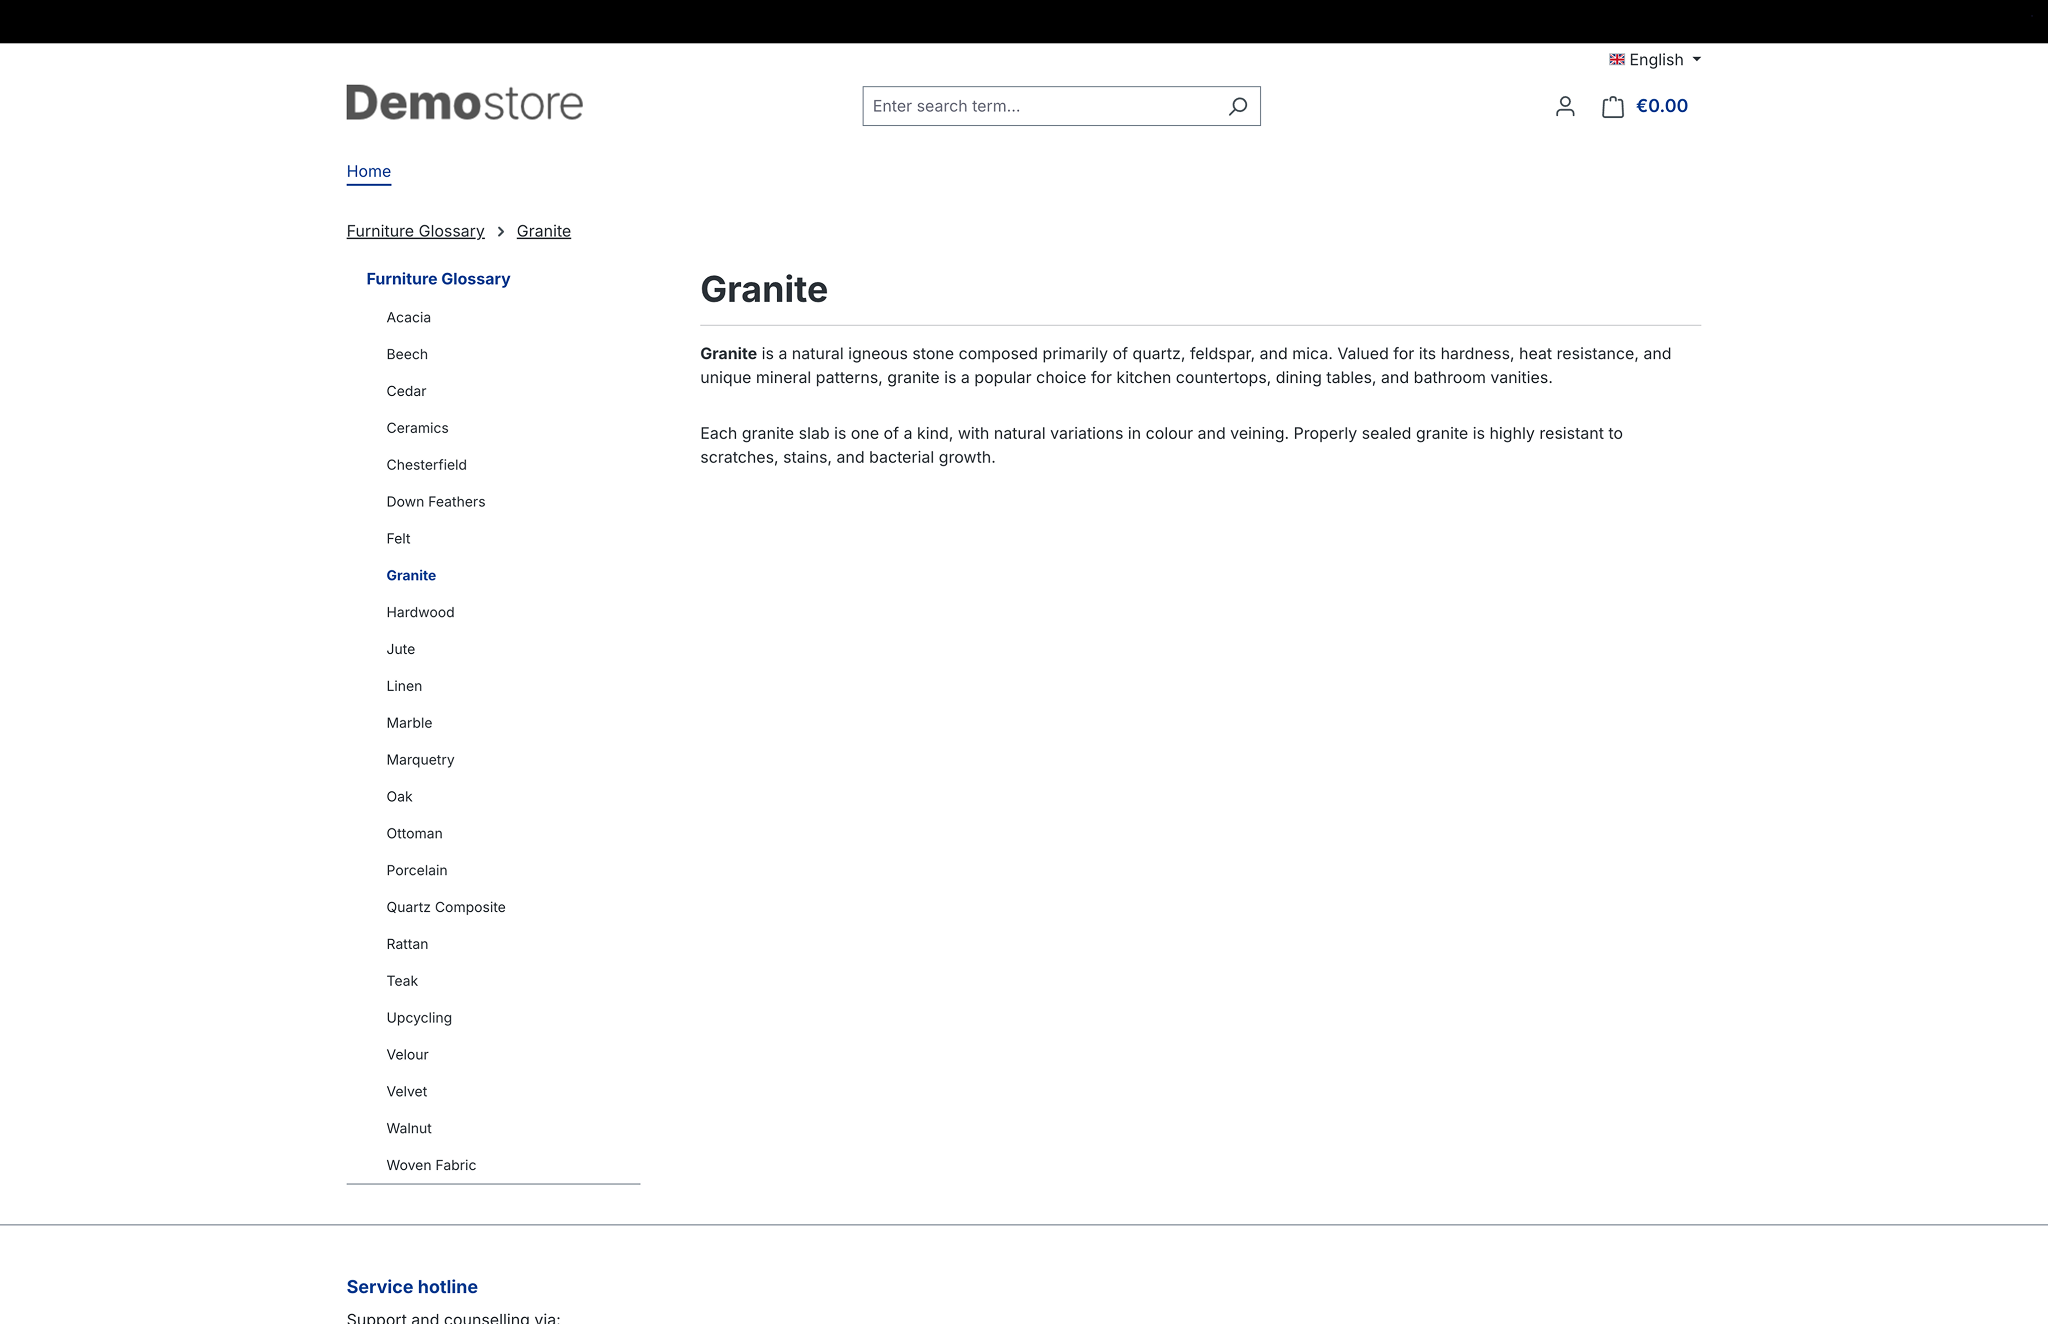Click the UK flag icon

click(1616, 60)
